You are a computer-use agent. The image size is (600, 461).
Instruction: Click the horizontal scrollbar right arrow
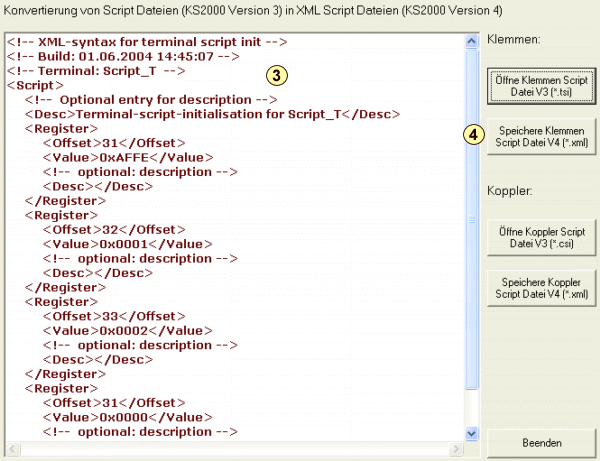[456, 448]
